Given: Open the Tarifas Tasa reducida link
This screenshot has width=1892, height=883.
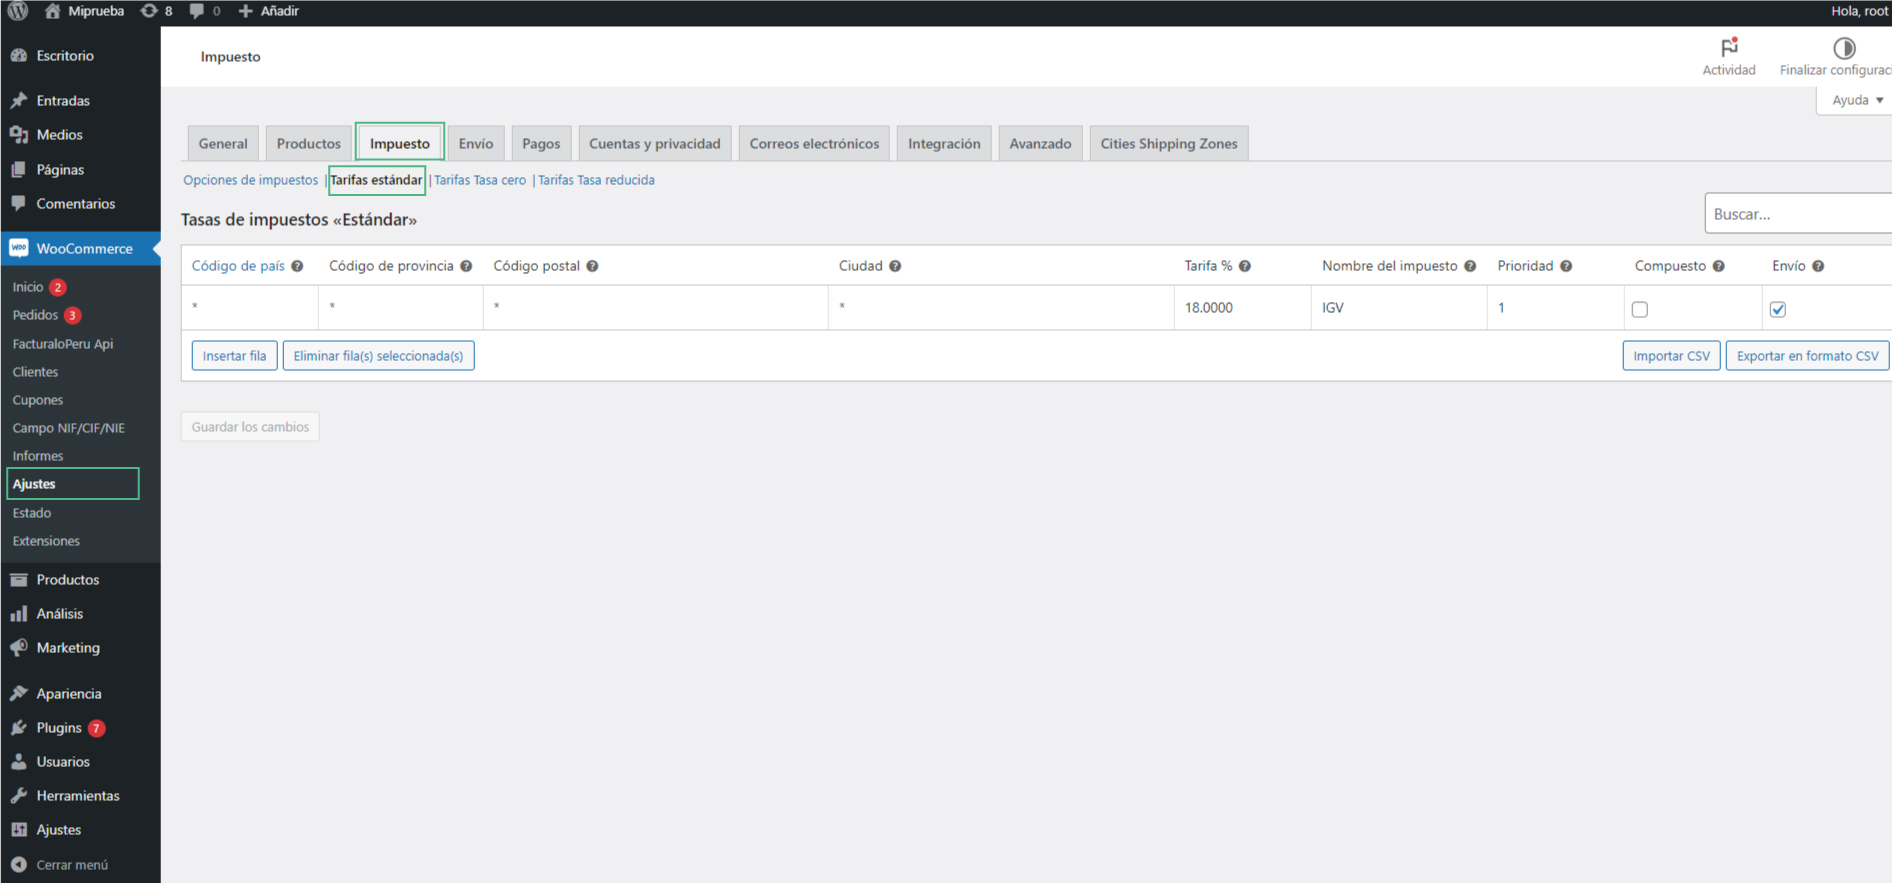Looking at the screenshot, I should [x=596, y=180].
